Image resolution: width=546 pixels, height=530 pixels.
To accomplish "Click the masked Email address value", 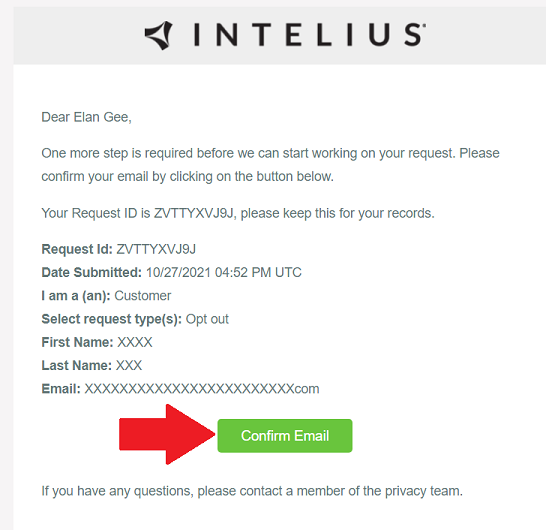I will pyautogui.click(x=202, y=389).
